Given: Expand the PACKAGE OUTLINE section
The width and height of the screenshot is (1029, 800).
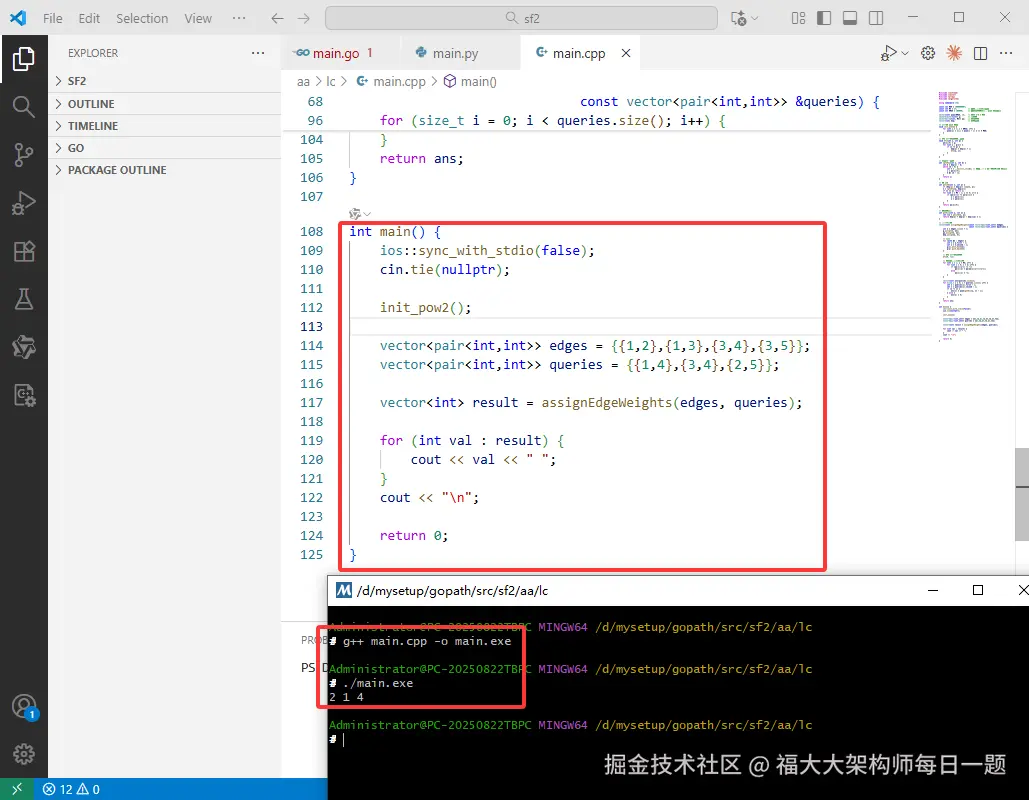Looking at the screenshot, I should point(164,170).
